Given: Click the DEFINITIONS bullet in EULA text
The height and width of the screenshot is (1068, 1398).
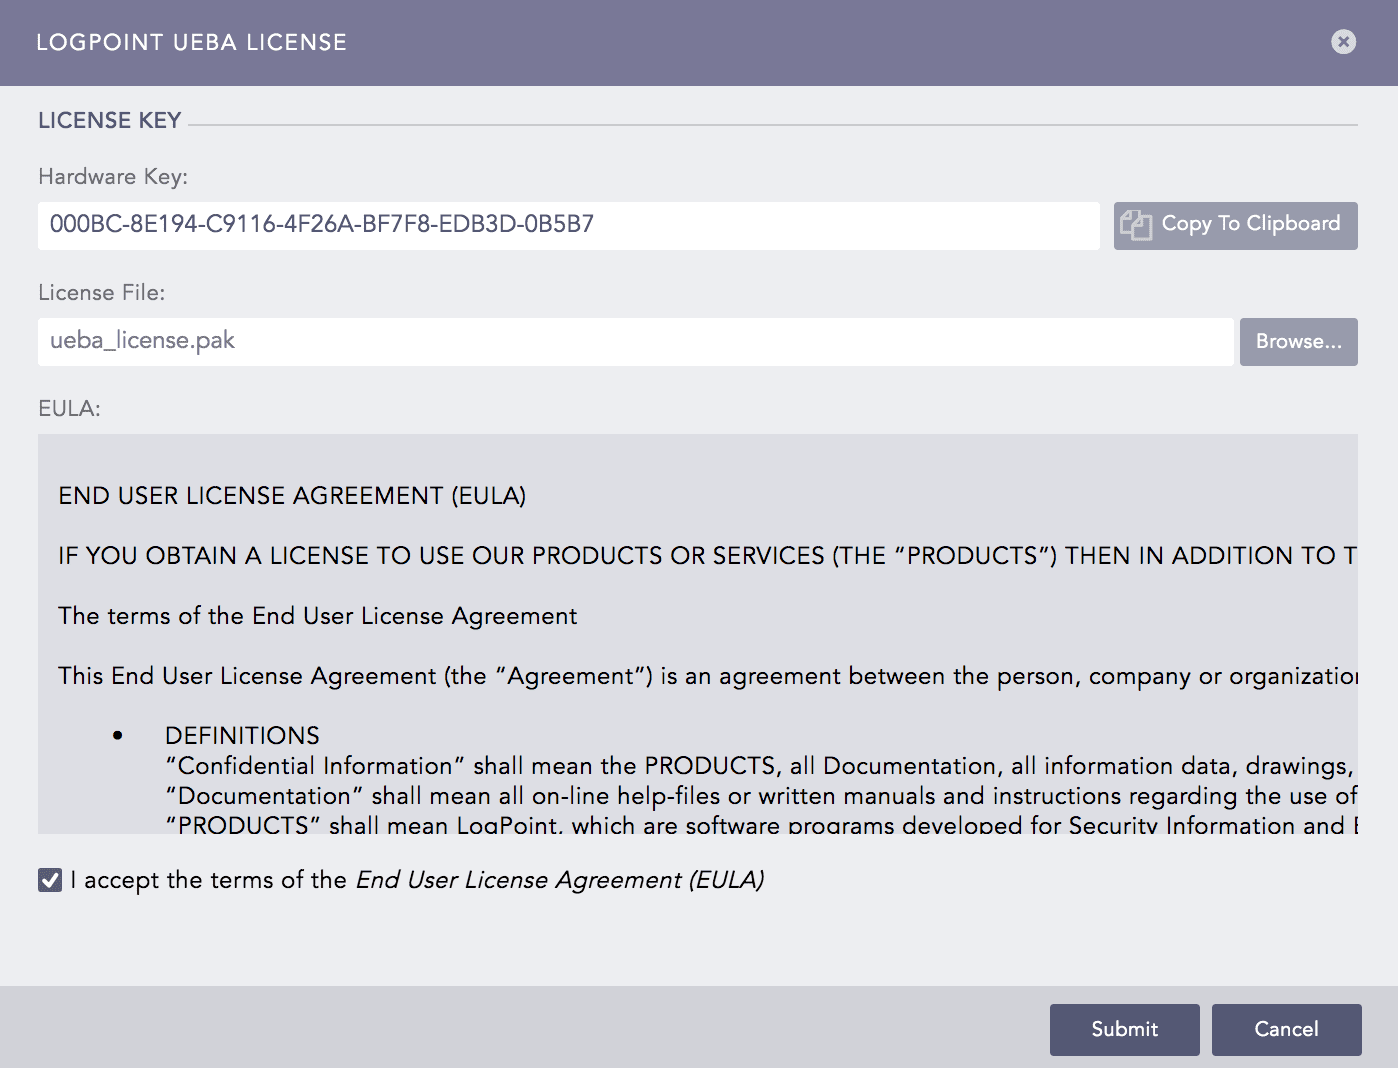Looking at the screenshot, I should click(243, 735).
